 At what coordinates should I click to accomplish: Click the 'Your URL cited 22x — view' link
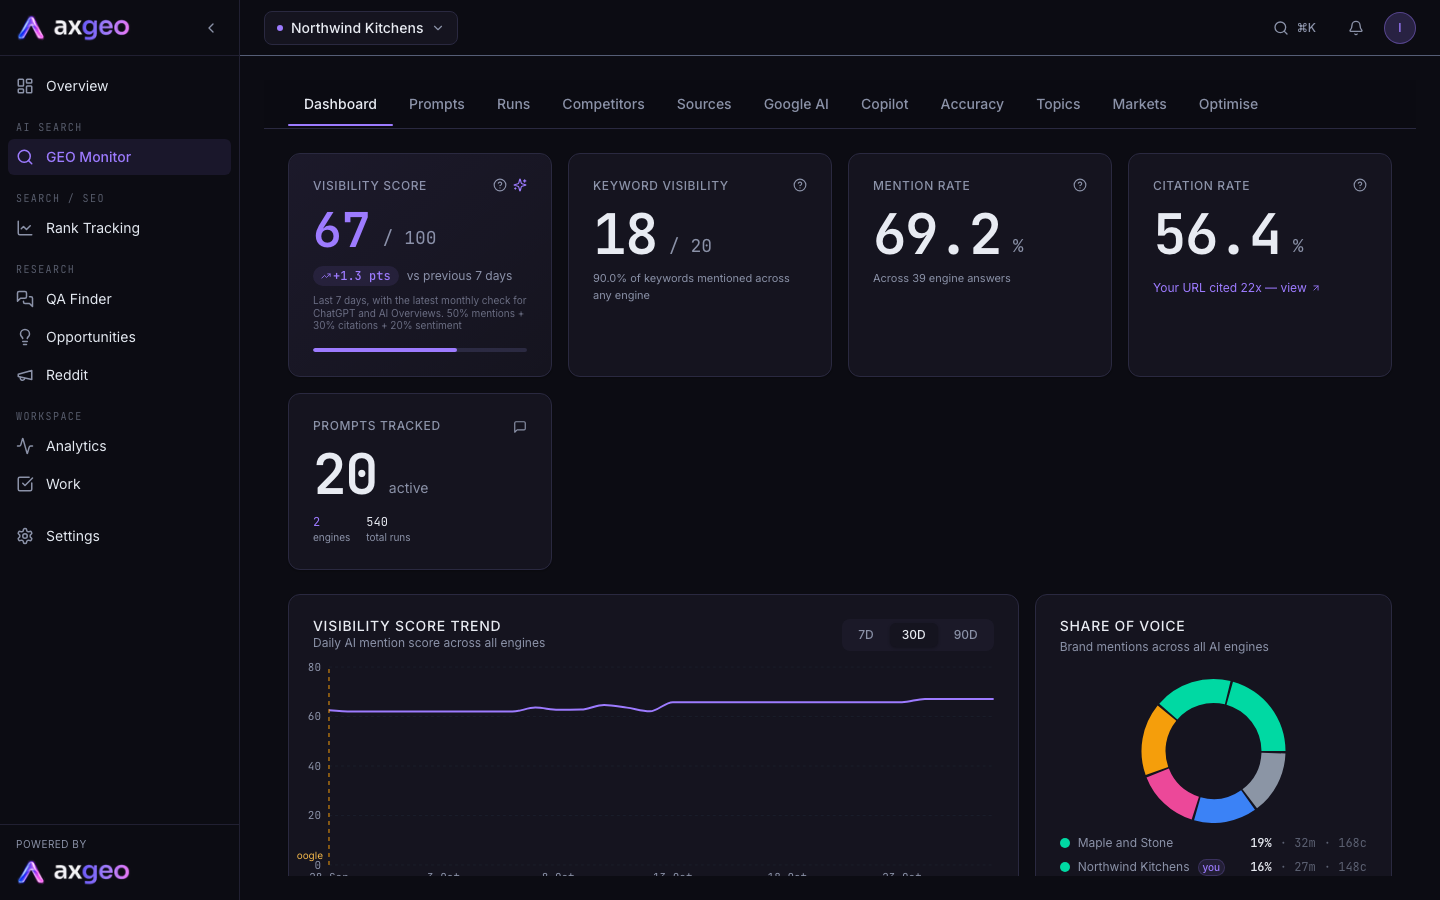click(x=1237, y=288)
